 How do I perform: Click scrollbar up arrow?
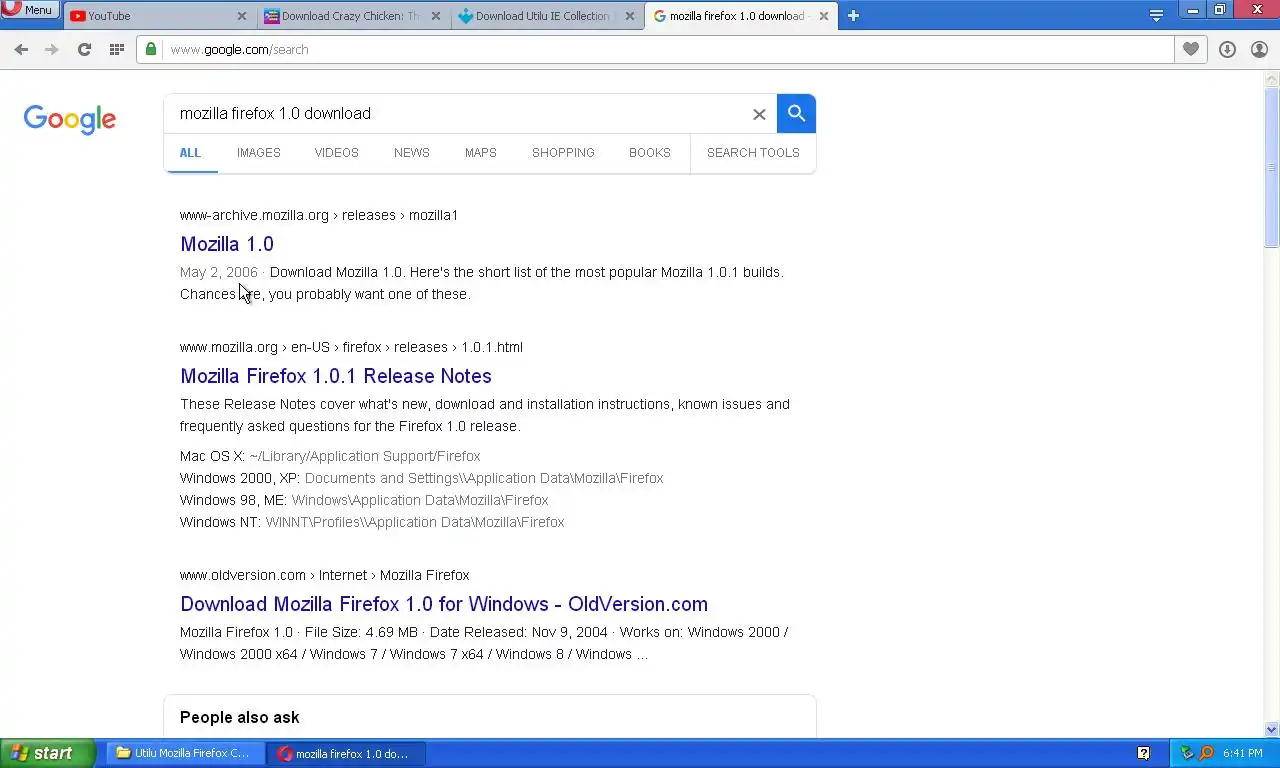pyautogui.click(x=1272, y=78)
